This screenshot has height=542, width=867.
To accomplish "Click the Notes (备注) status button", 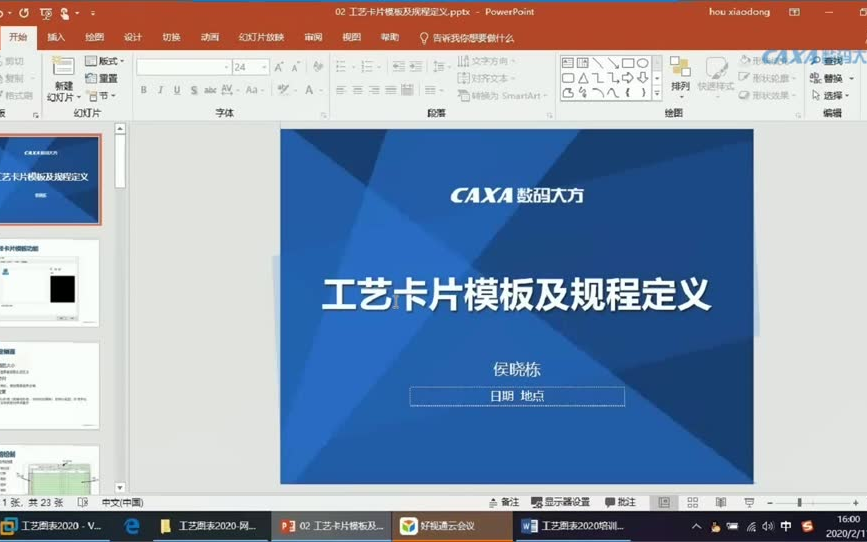I will click(504, 502).
